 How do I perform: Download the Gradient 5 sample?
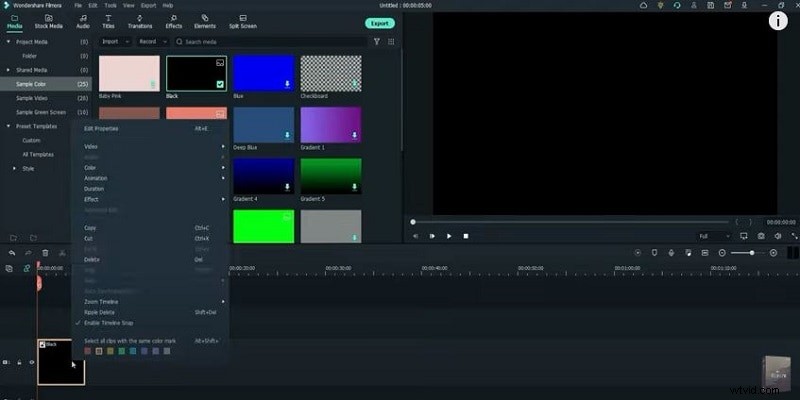355,187
